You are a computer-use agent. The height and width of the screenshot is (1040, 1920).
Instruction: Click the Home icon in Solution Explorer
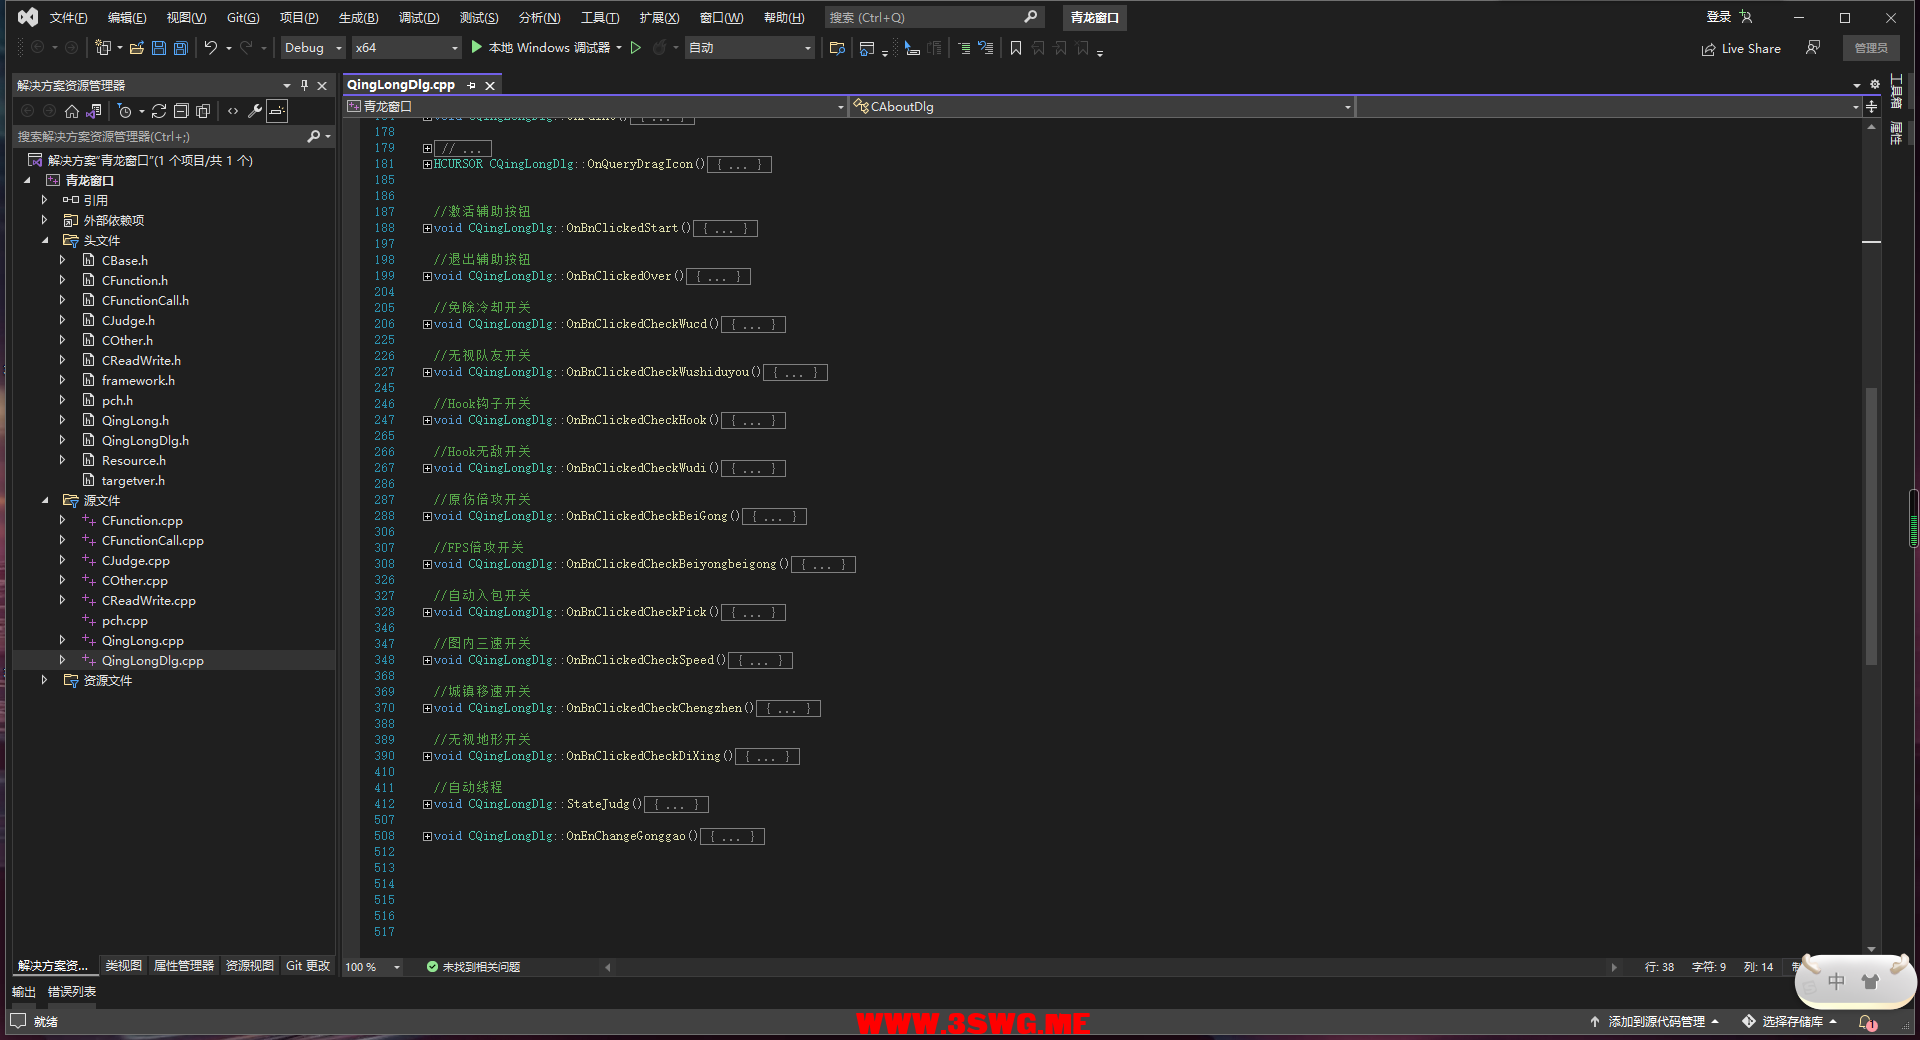click(x=72, y=111)
